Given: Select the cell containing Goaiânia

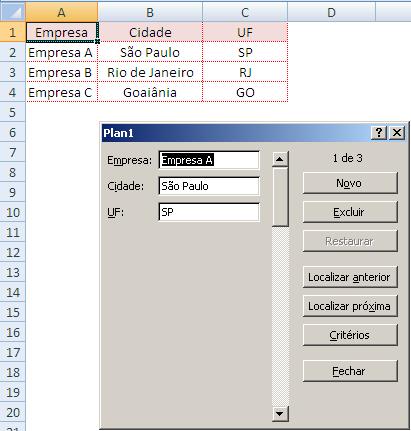Looking at the screenshot, I should point(150,92).
